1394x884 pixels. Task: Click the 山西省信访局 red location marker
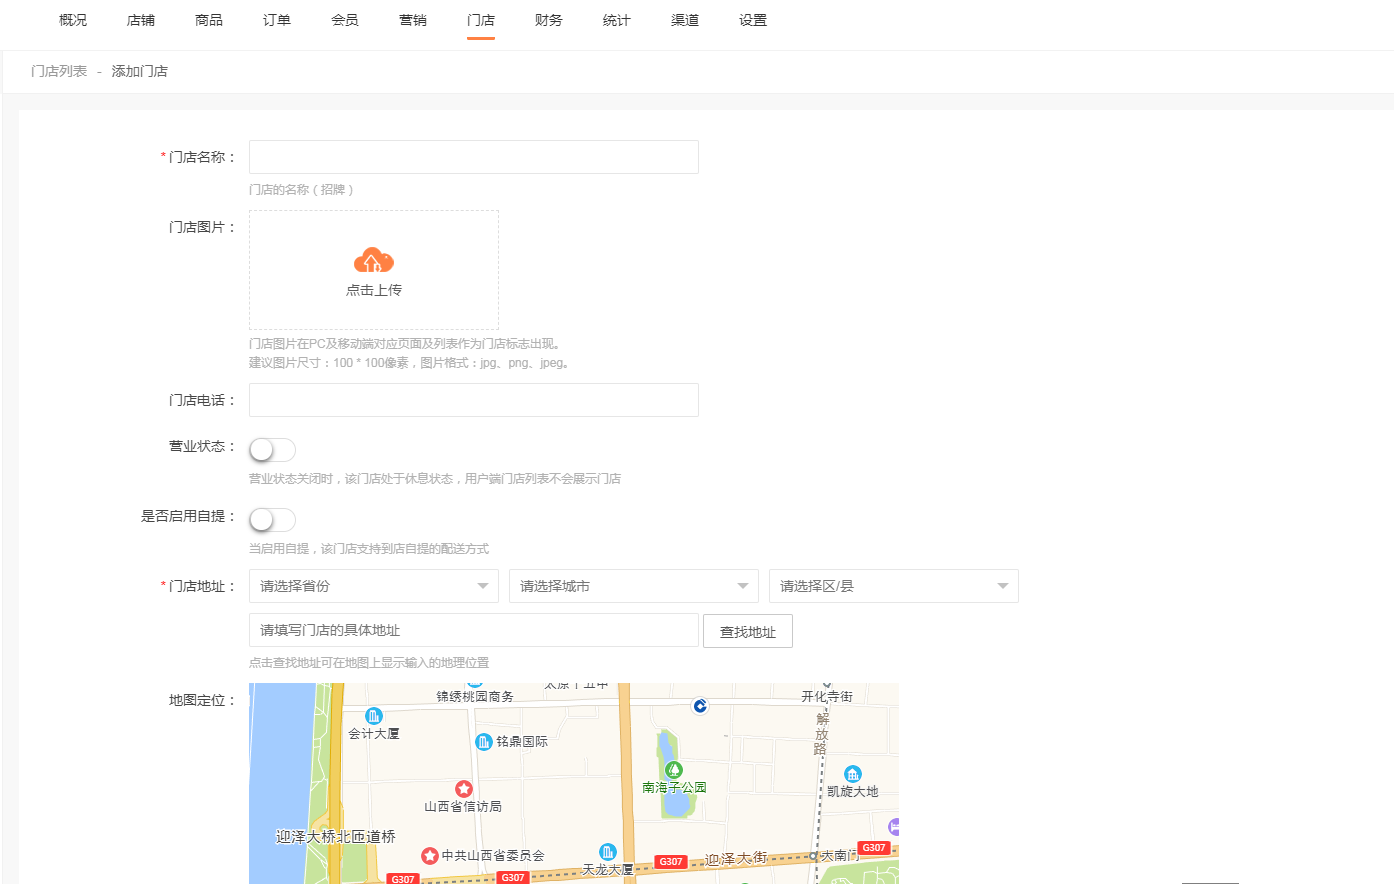(x=463, y=788)
